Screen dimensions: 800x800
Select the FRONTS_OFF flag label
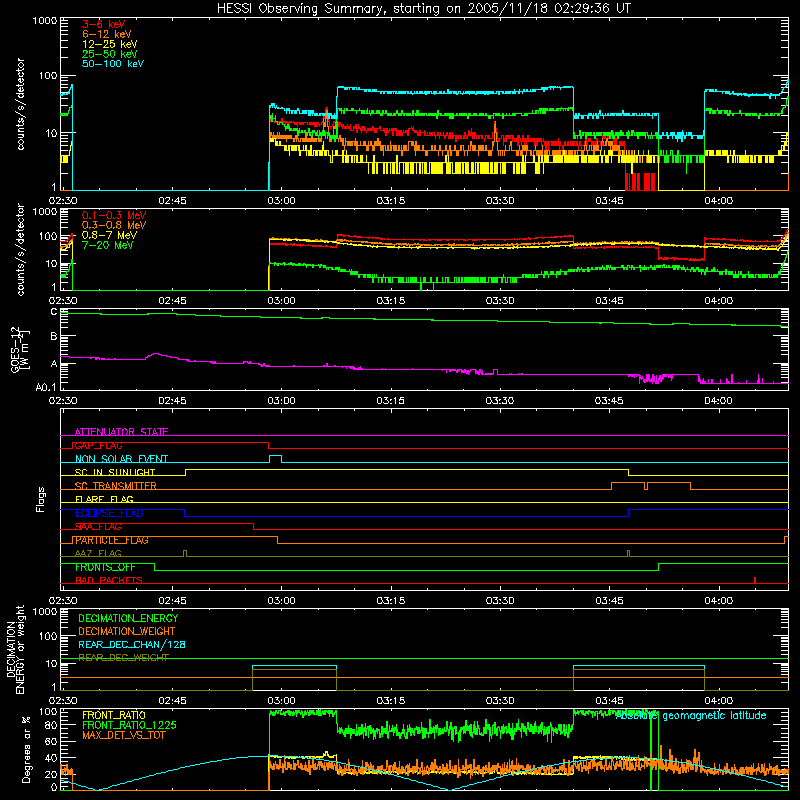click(x=105, y=567)
